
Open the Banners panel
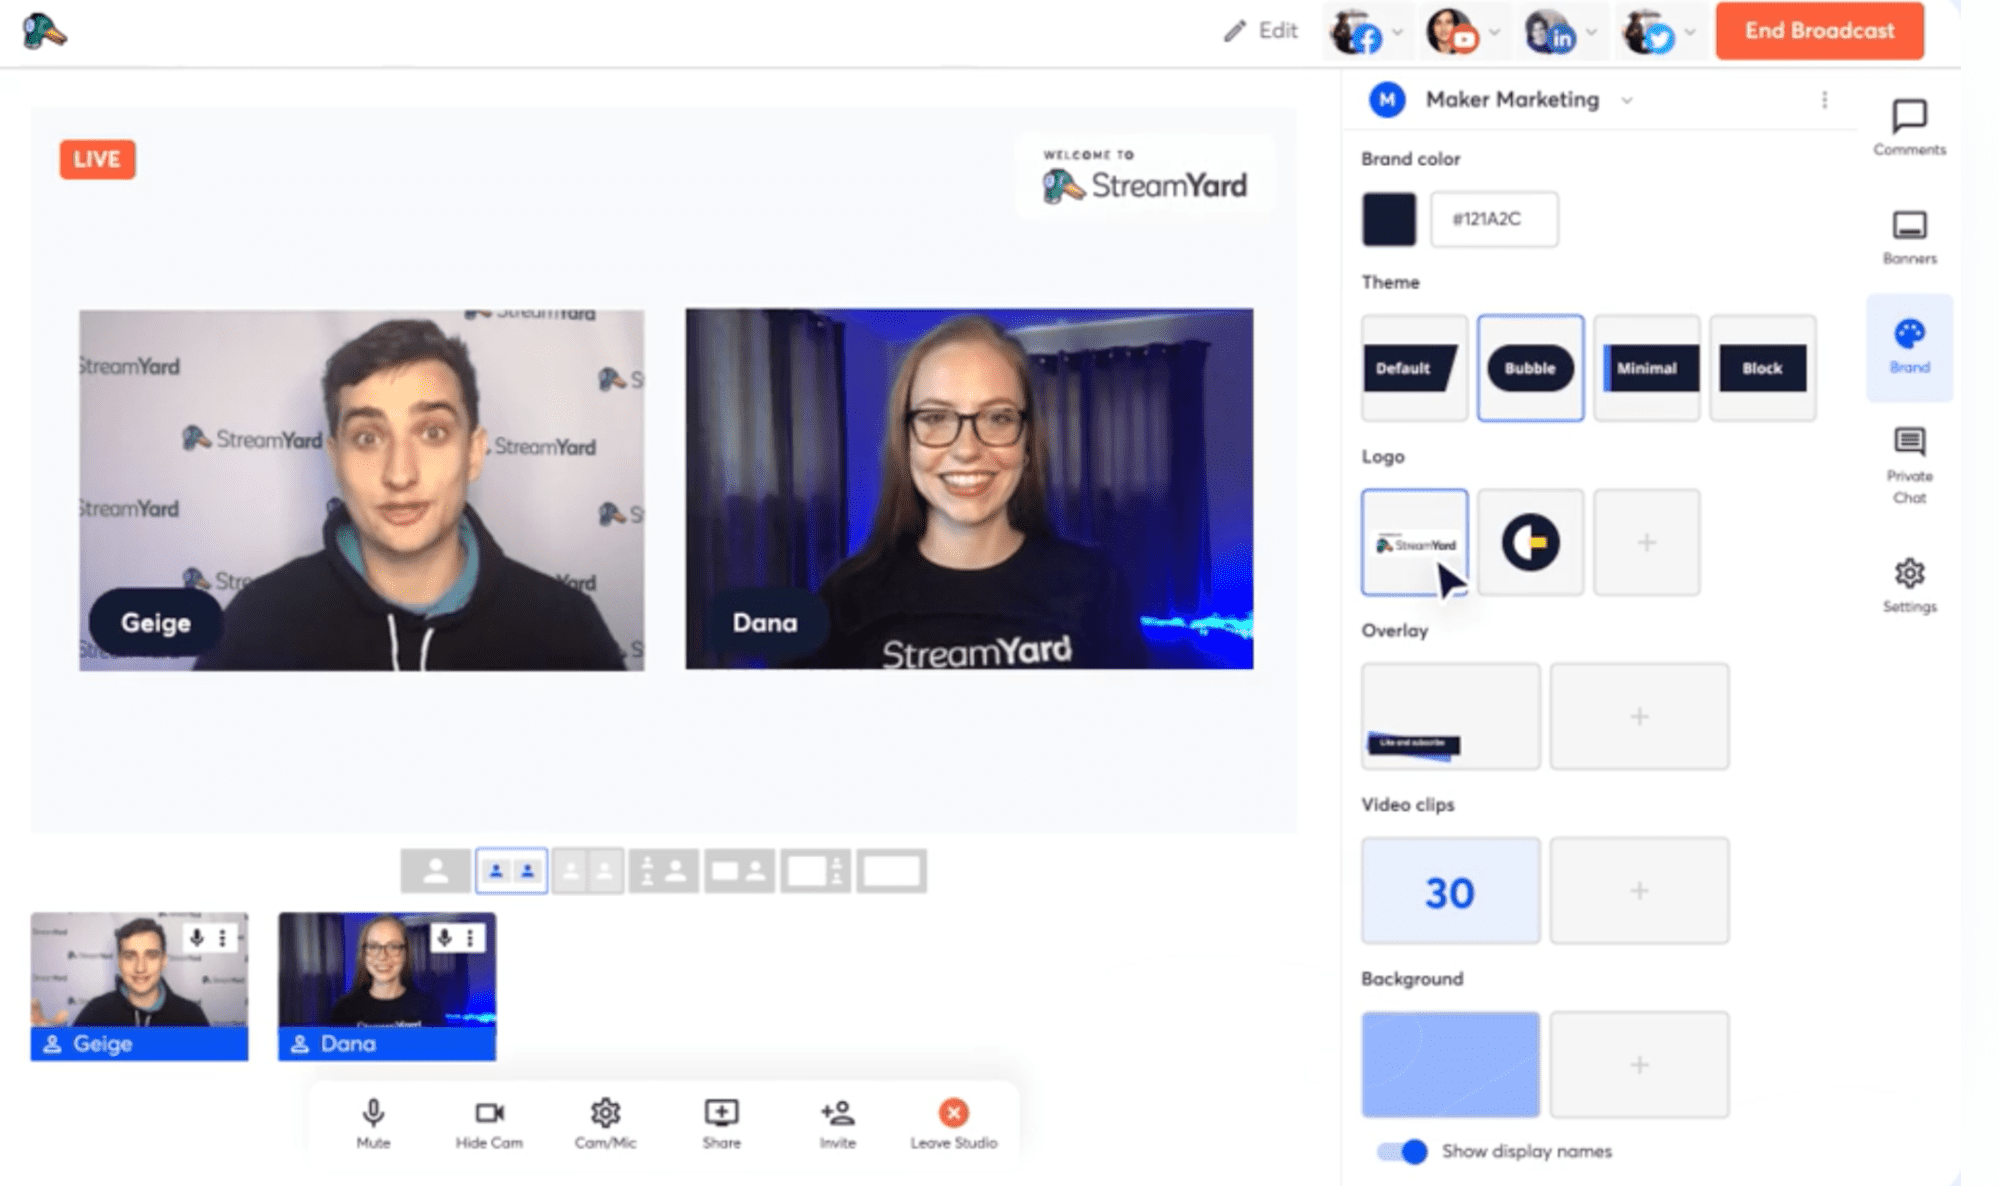coord(1908,237)
